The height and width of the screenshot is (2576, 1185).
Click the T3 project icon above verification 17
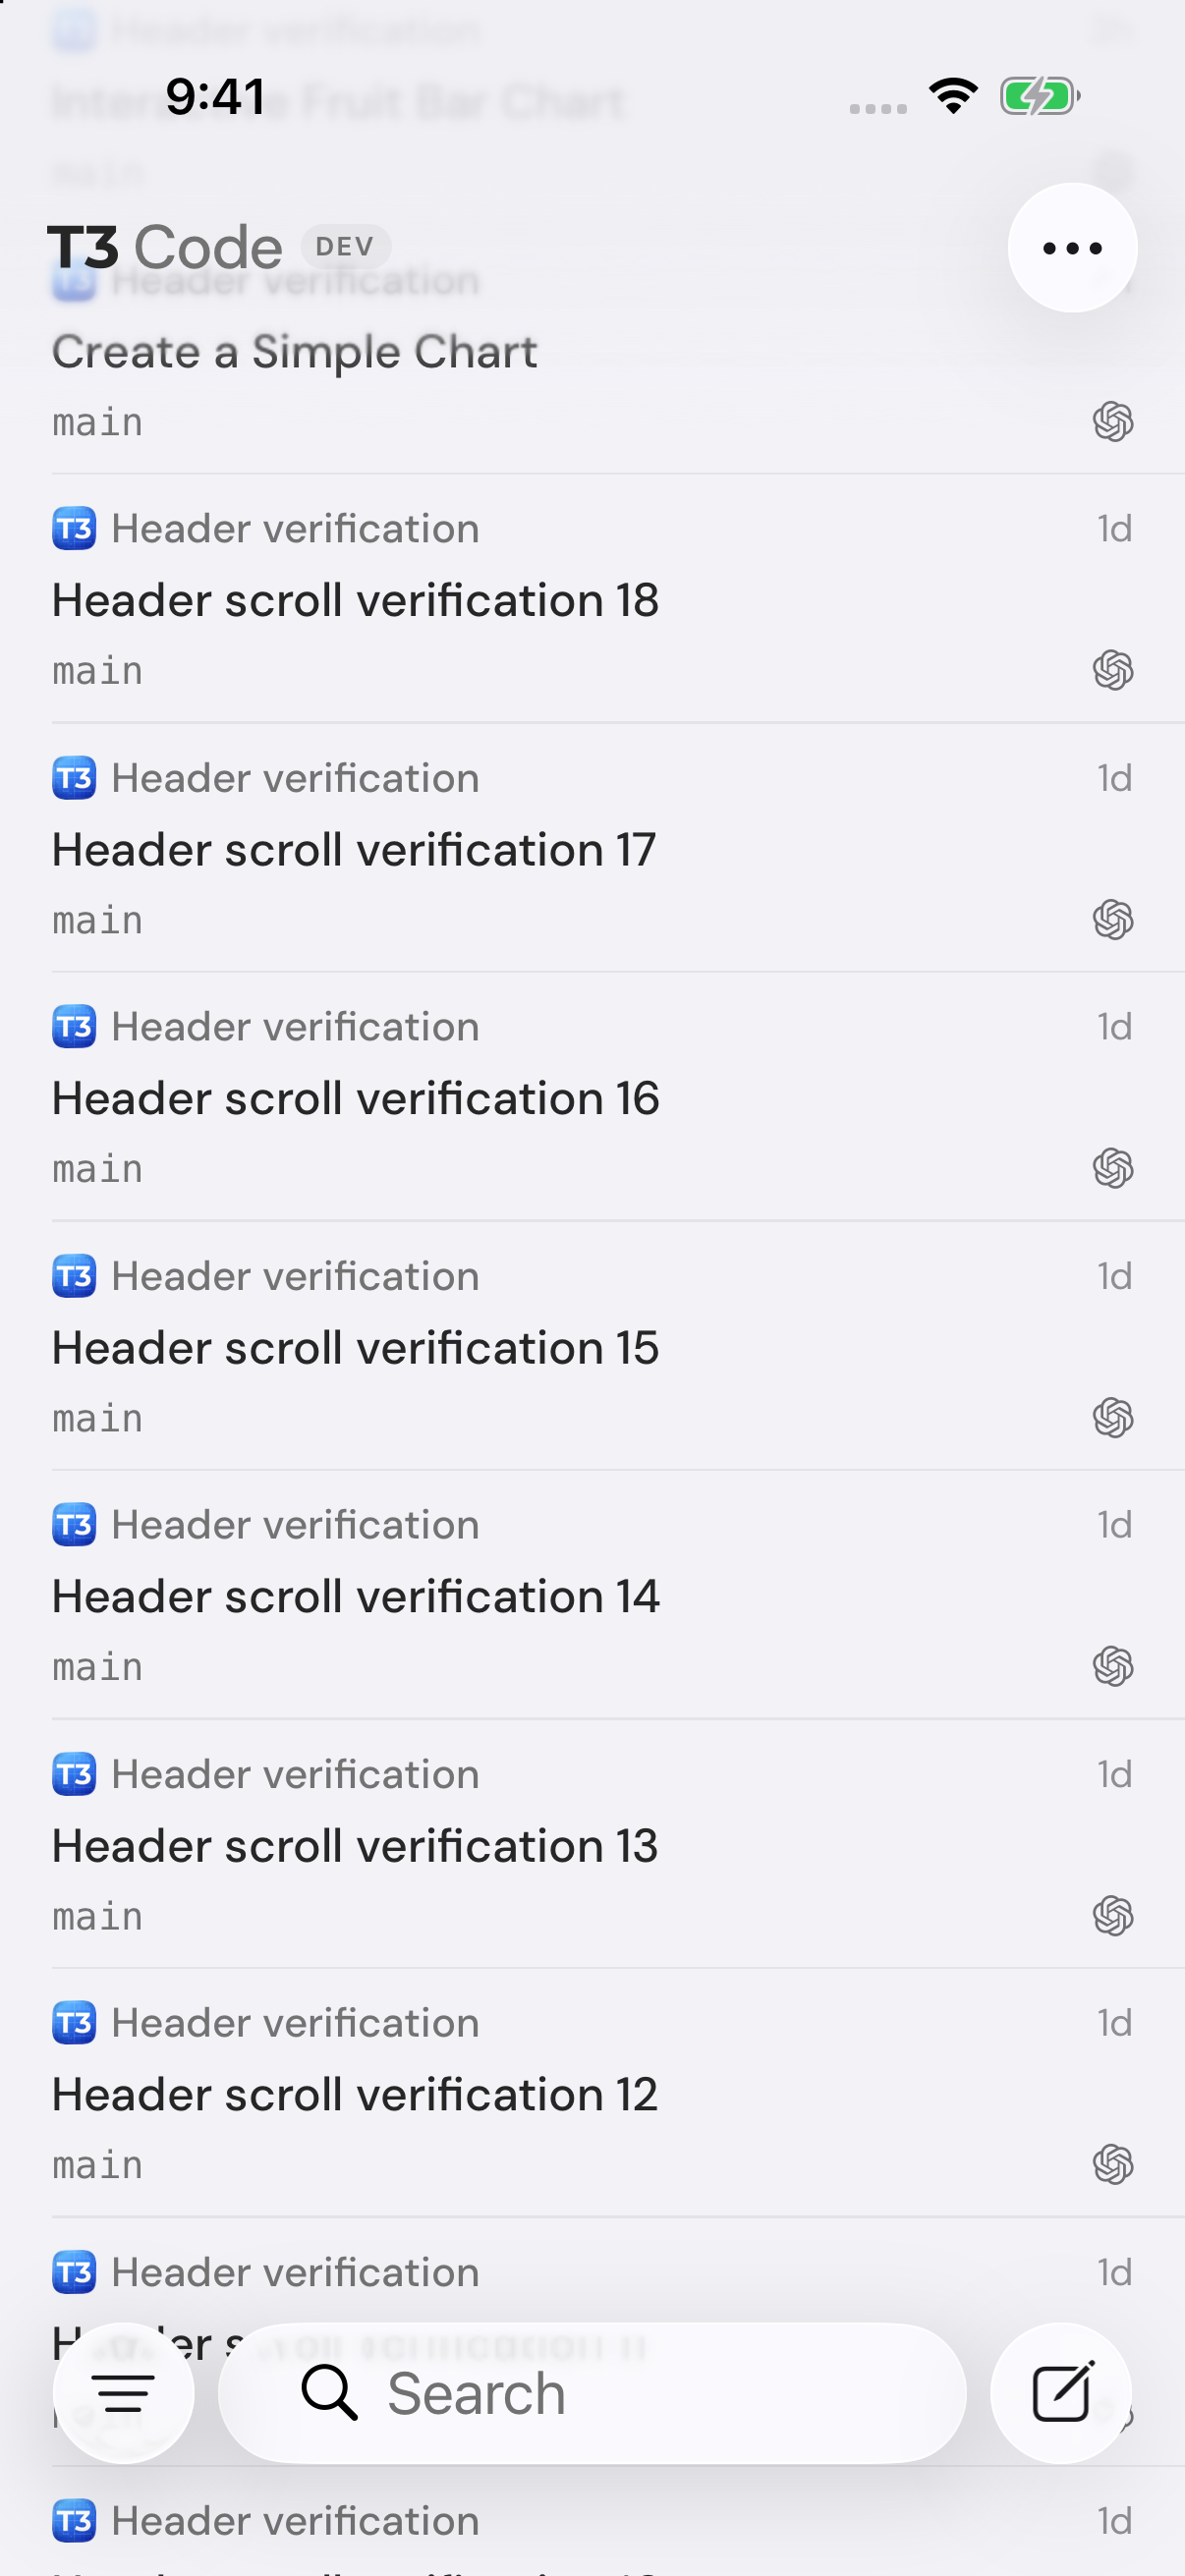pos(74,778)
